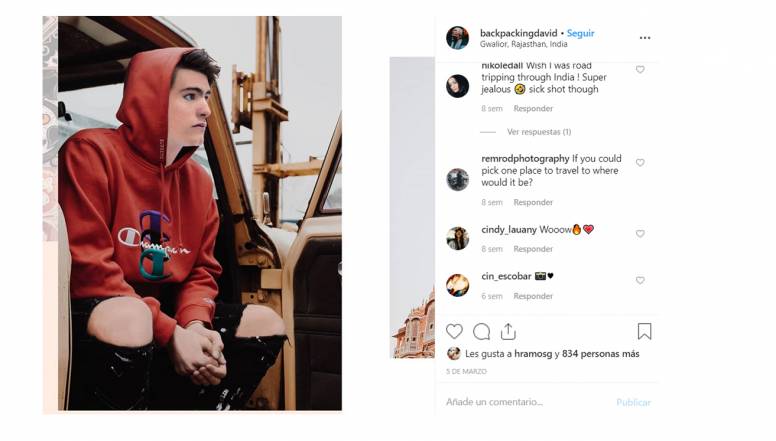Viewport: 776px width, 441px height.
Task: Open cin_escobar's profile picture
Action: click(x=457, y=285)
